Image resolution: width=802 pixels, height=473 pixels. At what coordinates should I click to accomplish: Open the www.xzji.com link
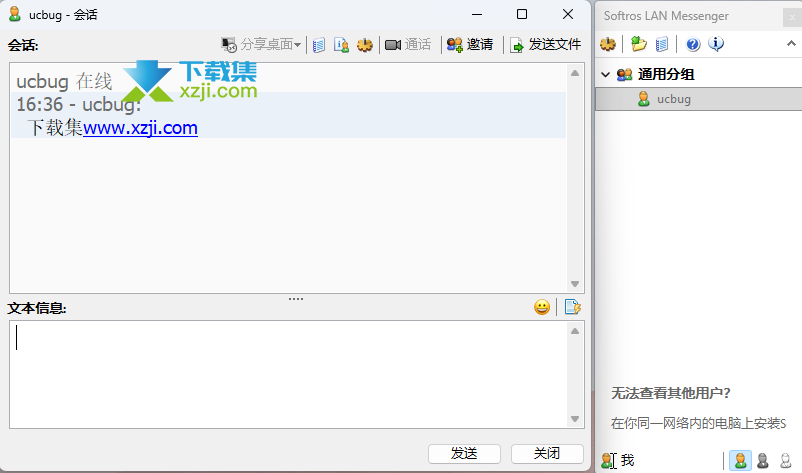(x=140, y=128)
